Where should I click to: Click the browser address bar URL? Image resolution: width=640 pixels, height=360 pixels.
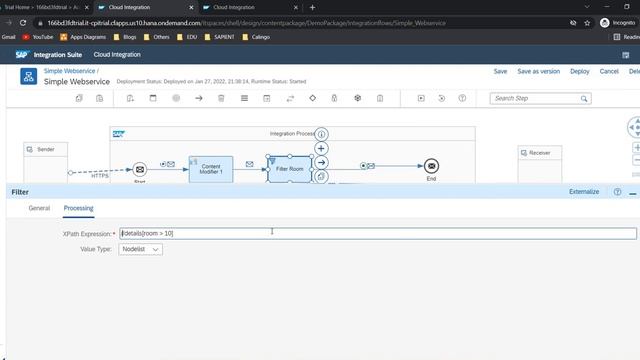click(247, 23)
